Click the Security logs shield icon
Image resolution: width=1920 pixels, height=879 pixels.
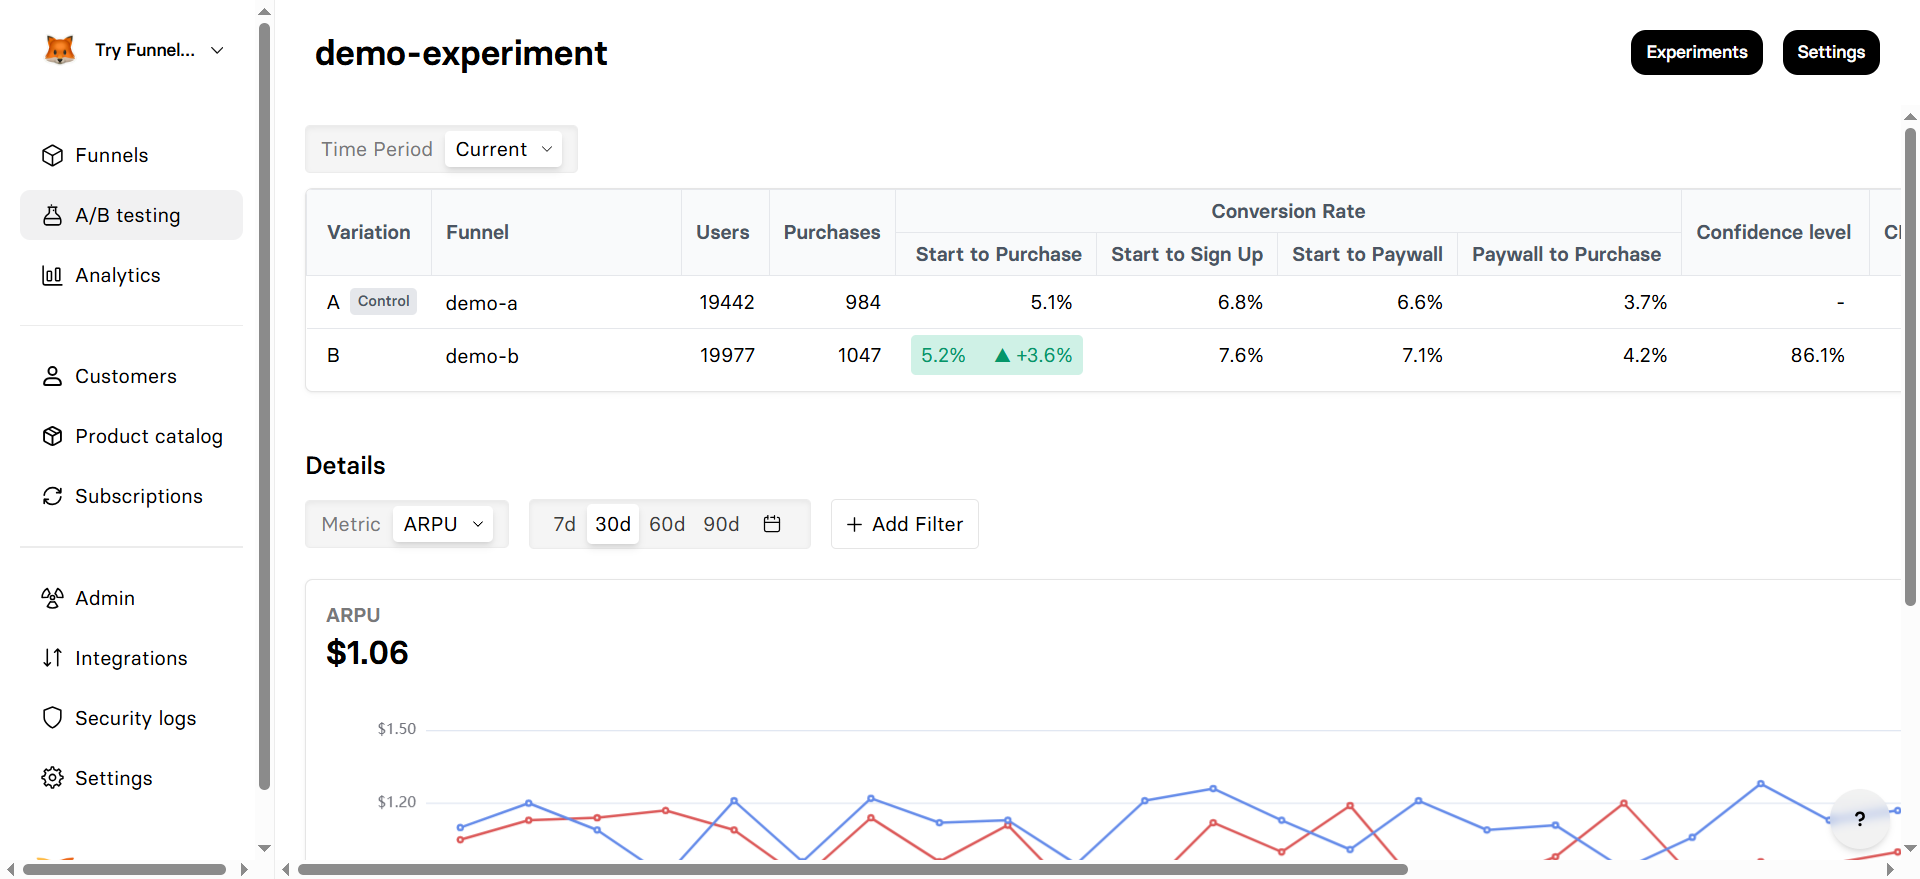(x=52, y=718)
